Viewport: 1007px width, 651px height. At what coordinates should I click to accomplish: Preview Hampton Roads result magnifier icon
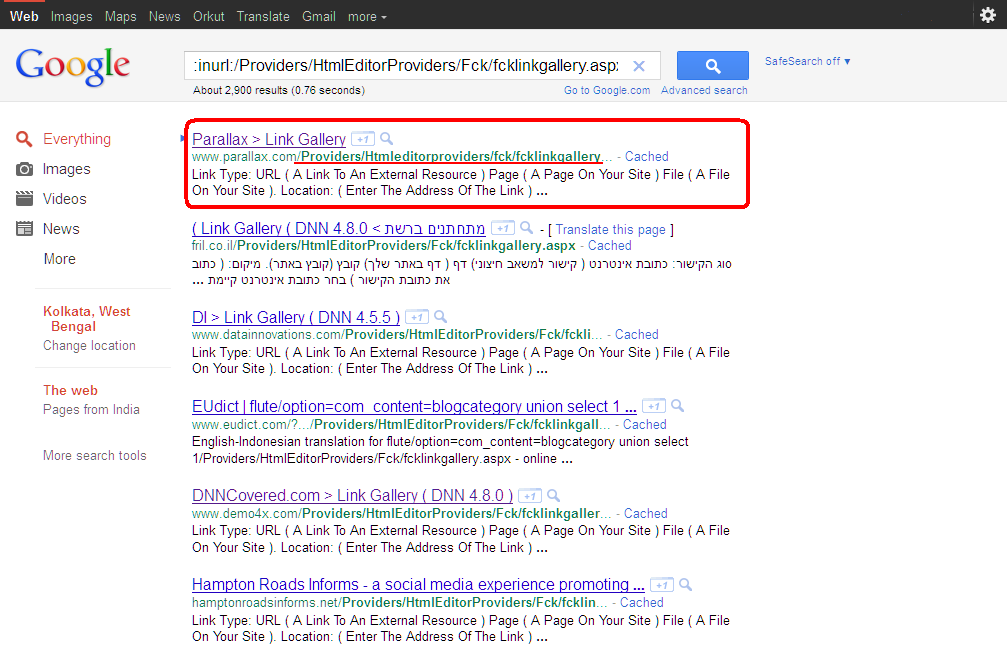point(686,584)
